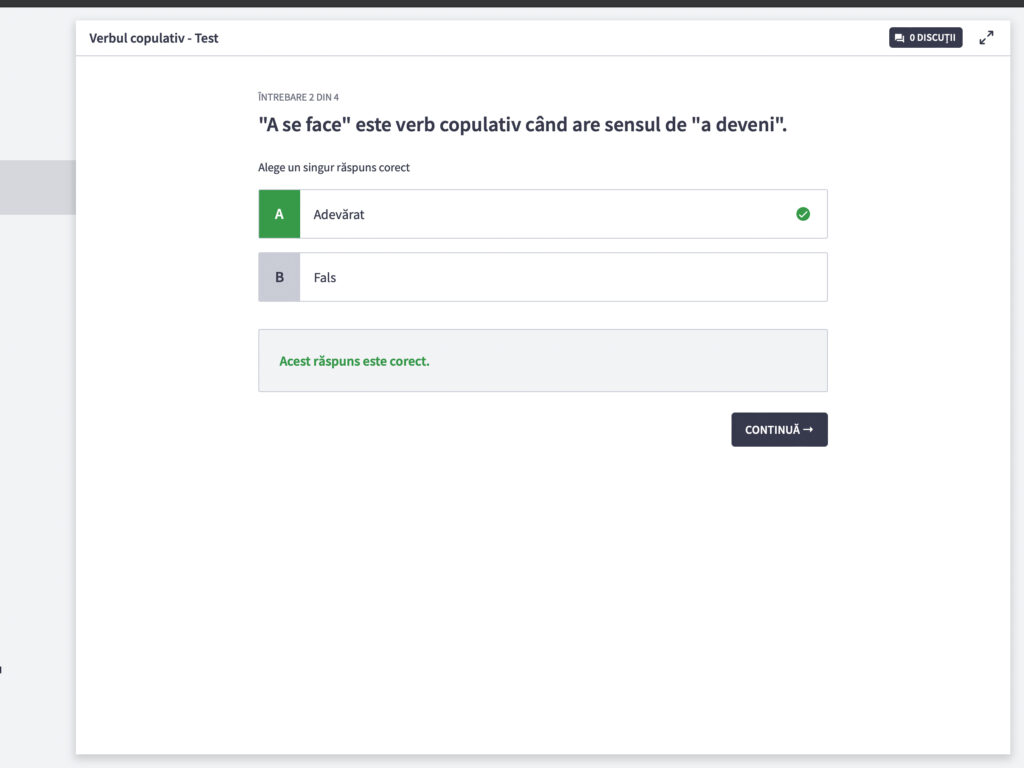Click the fullscreen expand arrows icon
The image size is (1024, 768).
(986, 38)
